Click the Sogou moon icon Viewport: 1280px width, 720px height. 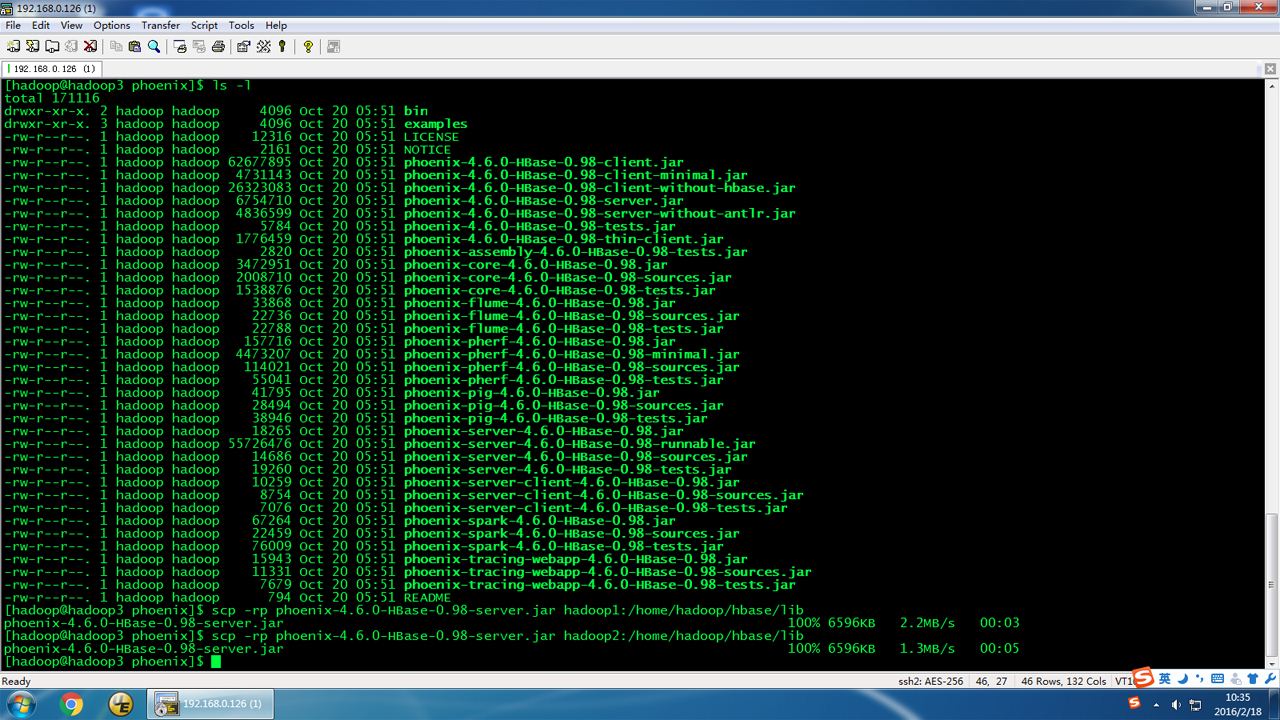[x=1182, y=679]
